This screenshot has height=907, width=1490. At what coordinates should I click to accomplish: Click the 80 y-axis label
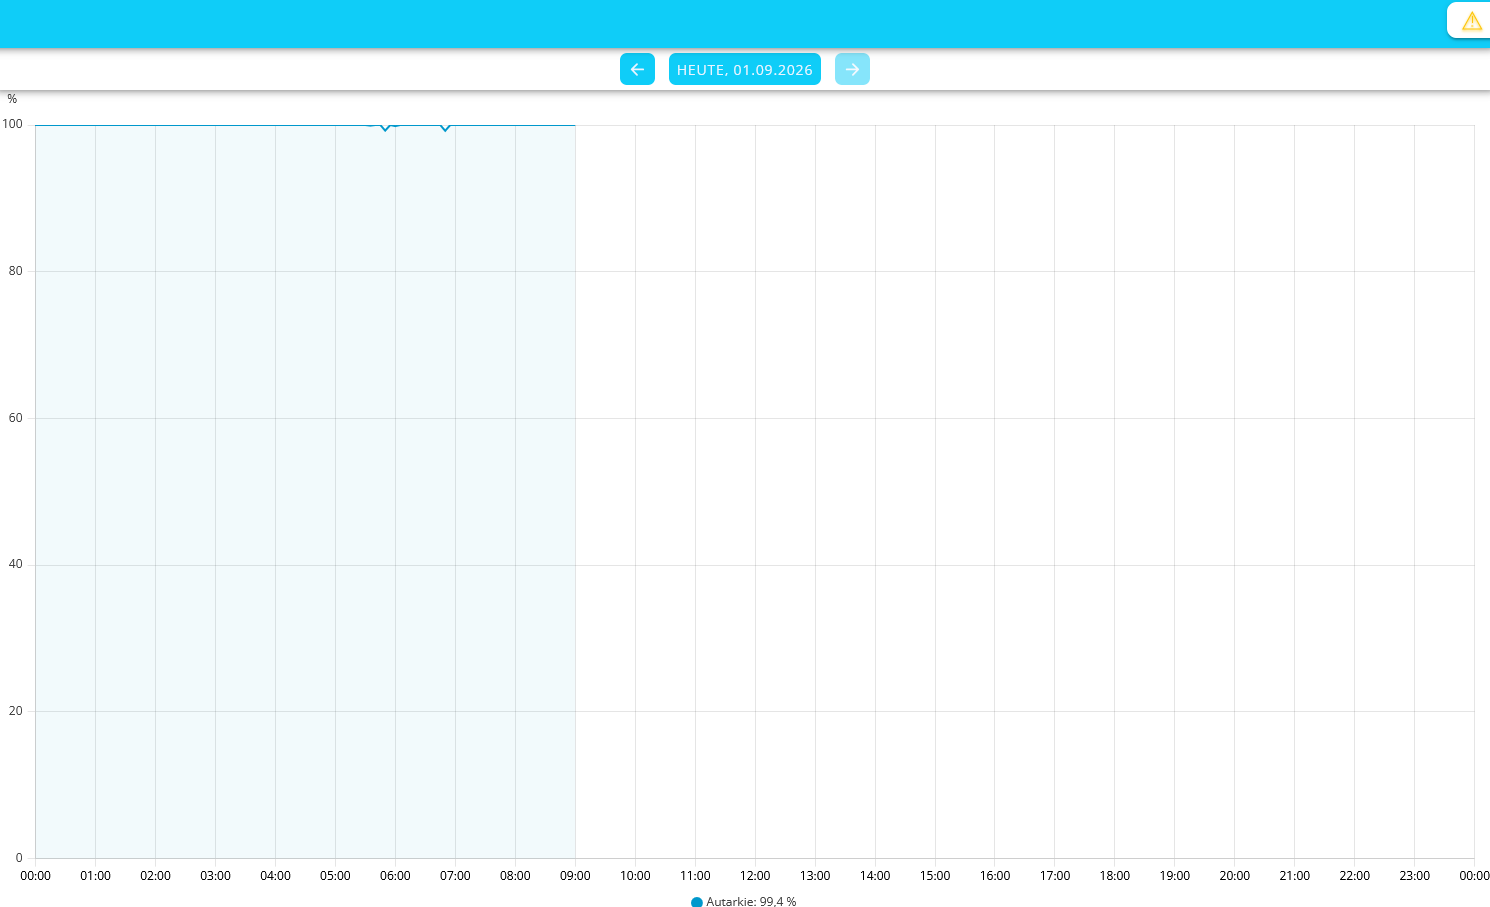[x=15, y=271]
